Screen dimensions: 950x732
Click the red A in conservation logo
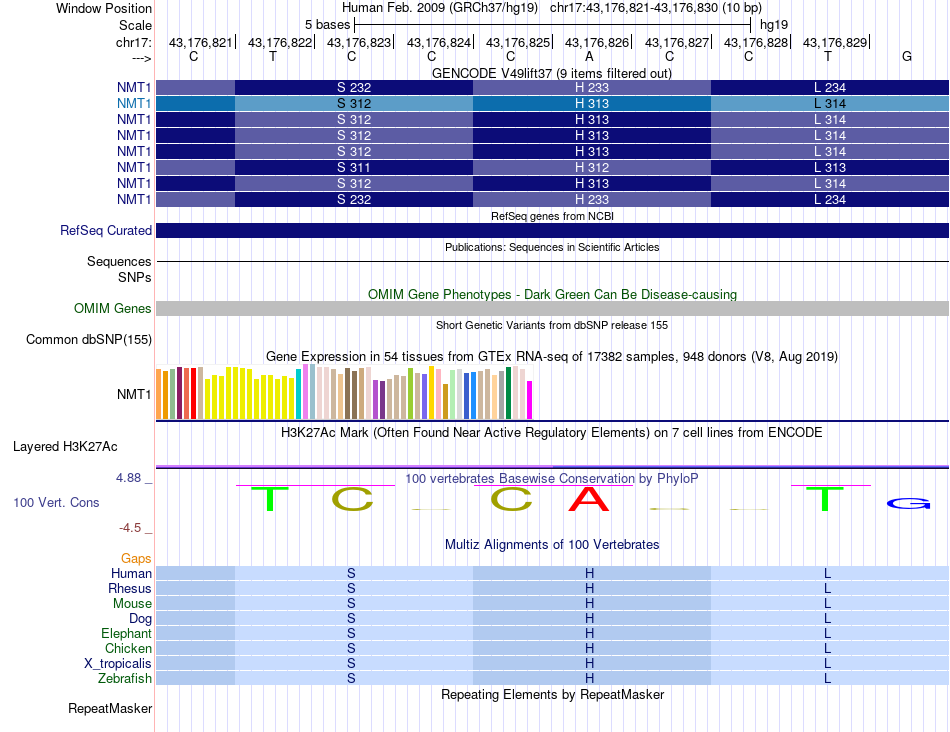click(589, 499)
